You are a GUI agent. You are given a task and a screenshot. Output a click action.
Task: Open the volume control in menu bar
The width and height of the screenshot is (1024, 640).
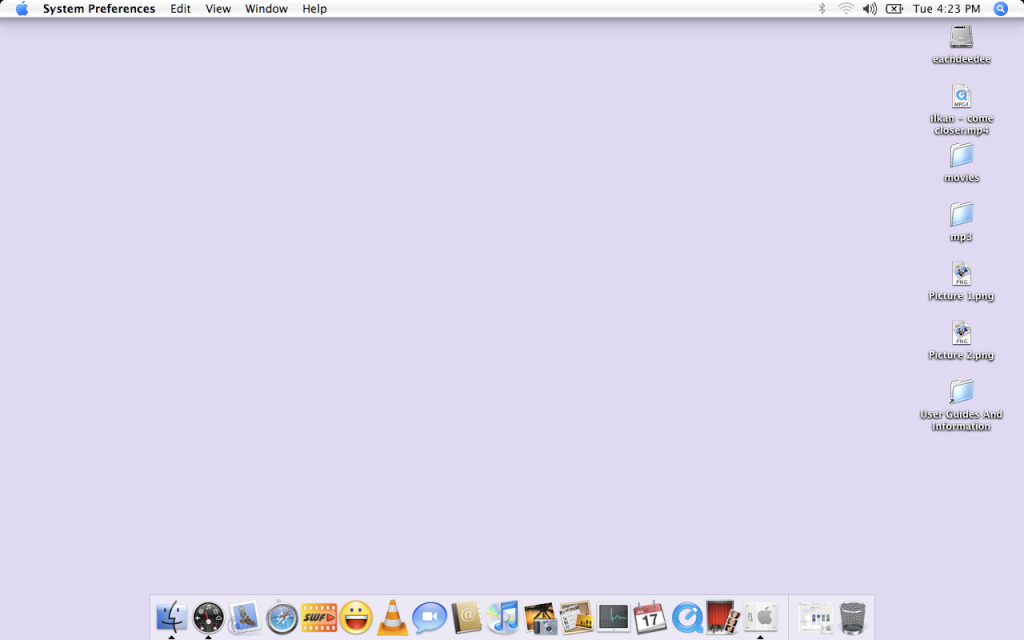tap(869, 9)
